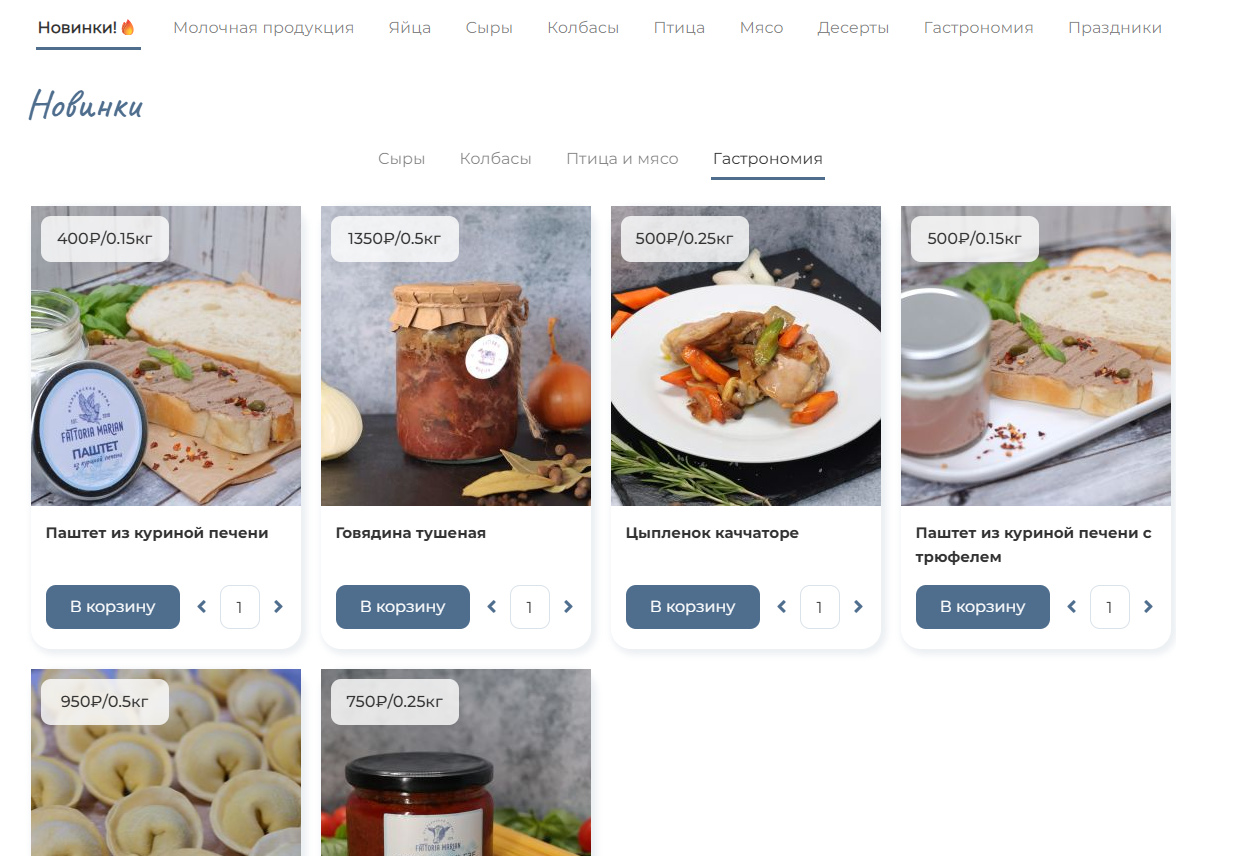The image size is (1242, 856).
Task: Decrease quantity for Паштет из куриной печени
Action: click(x=202, y=607)
